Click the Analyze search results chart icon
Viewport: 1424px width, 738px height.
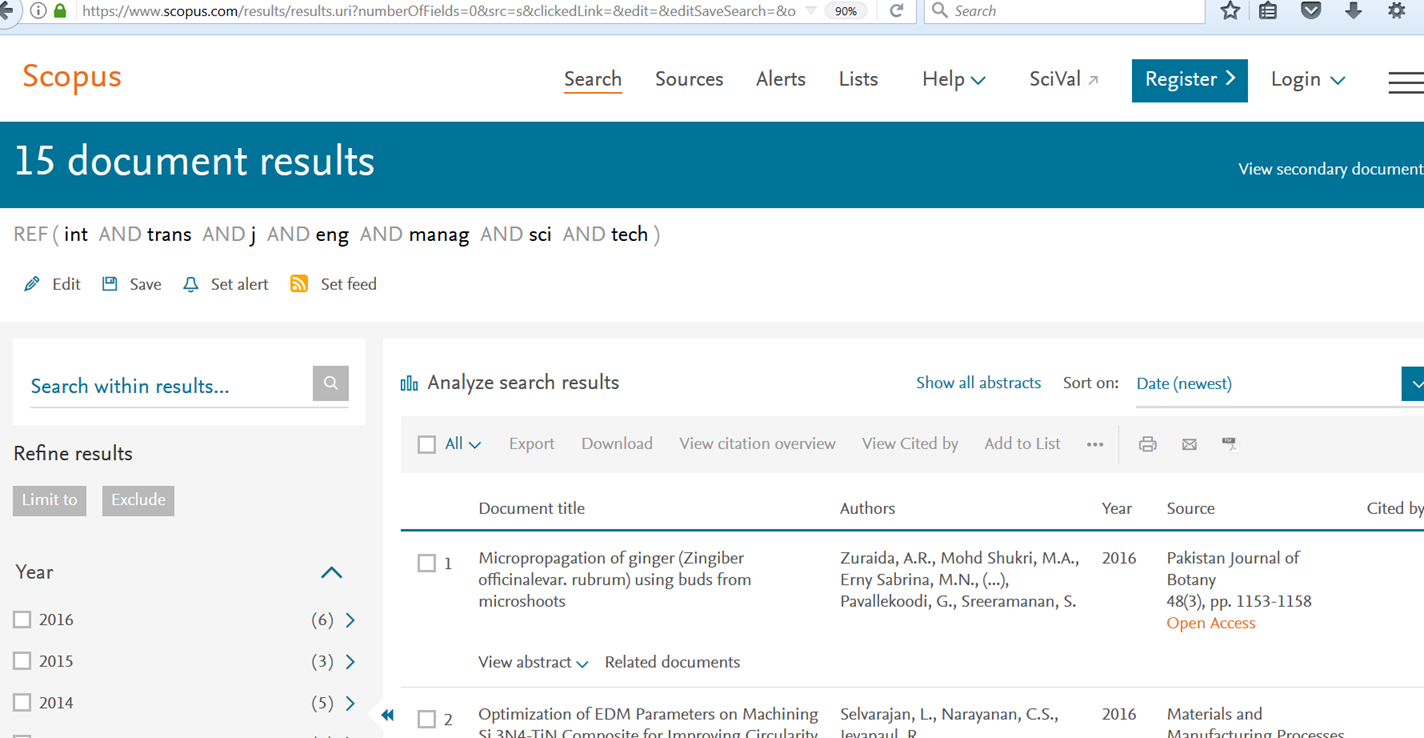coord(409,383)
